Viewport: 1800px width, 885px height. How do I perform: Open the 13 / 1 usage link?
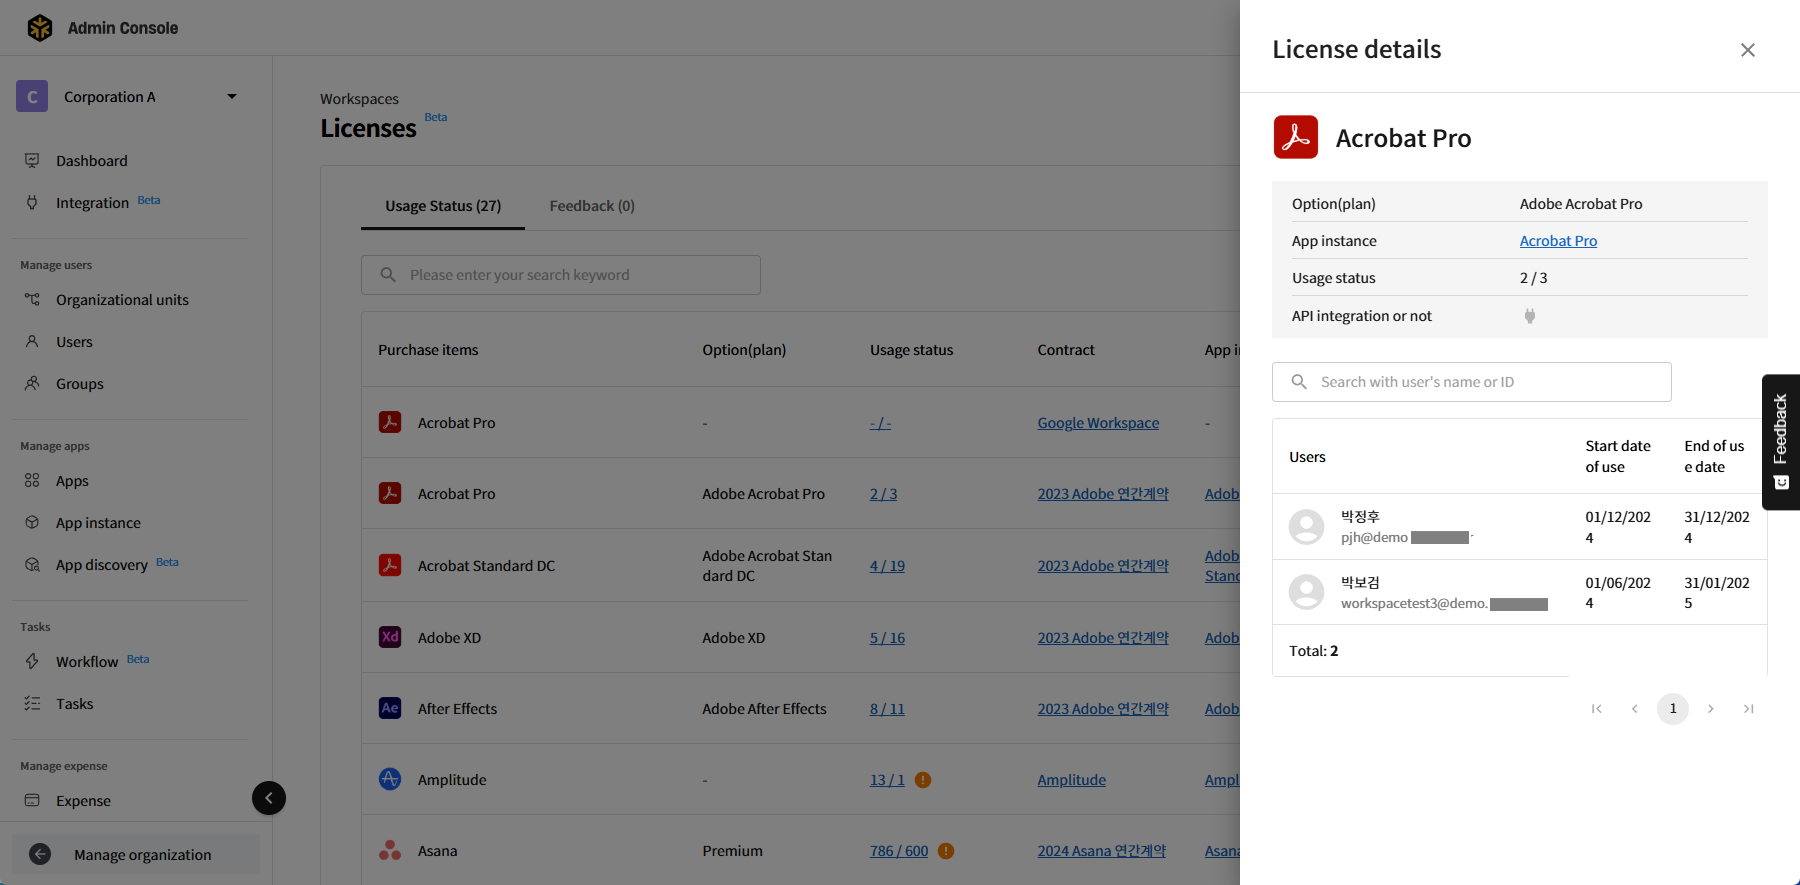887,780
